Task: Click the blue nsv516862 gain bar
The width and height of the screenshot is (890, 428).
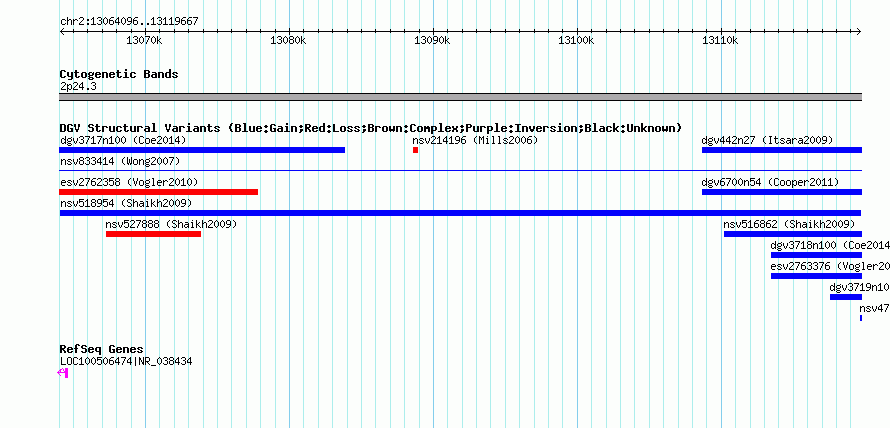Action: pyautogui.click(x=793, y=234)
